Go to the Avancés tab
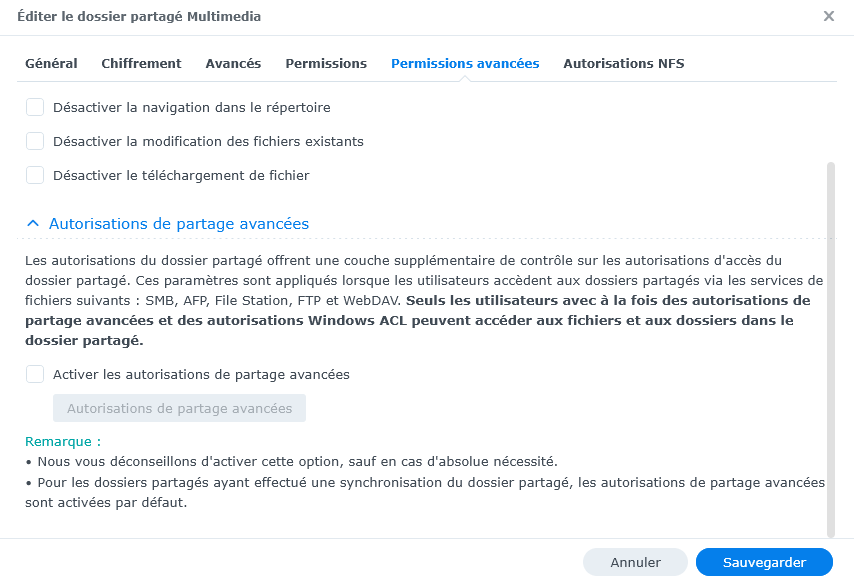This screenshot has height=582, width=854. click(x=233, y=63)
